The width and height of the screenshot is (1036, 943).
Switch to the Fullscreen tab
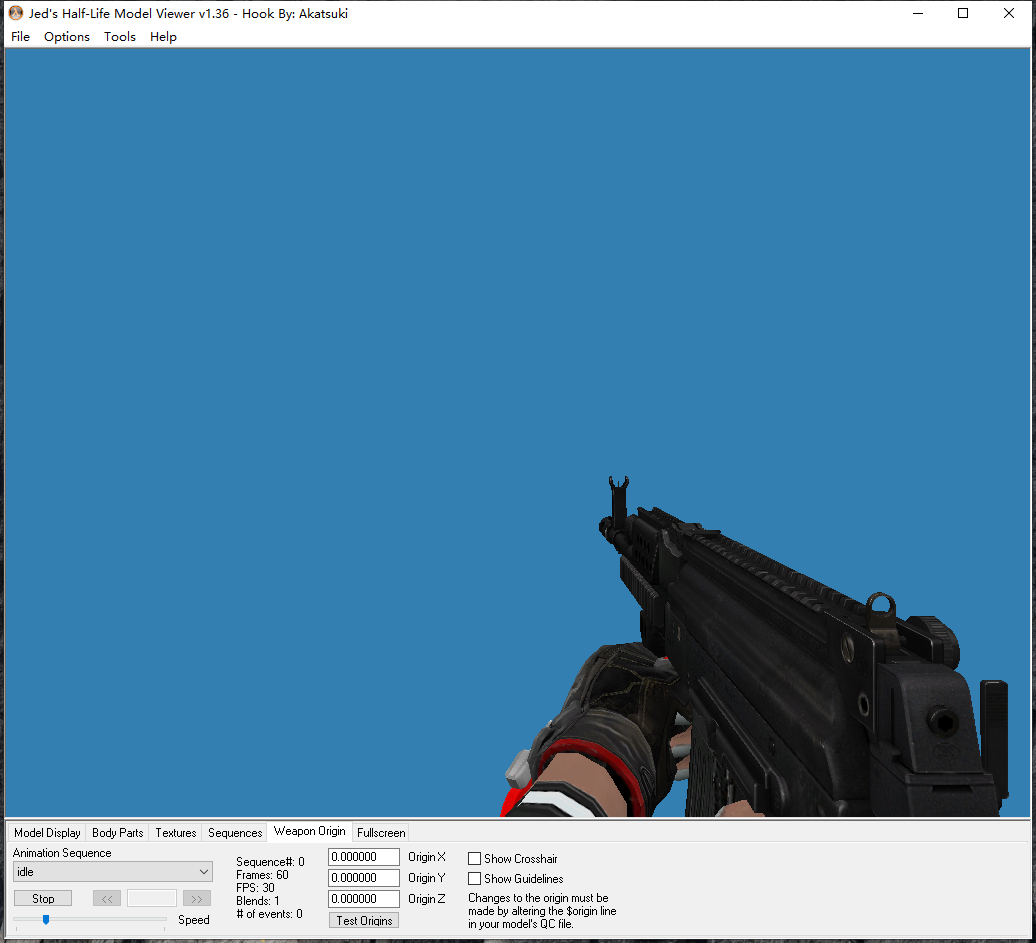tap(381, 833)
